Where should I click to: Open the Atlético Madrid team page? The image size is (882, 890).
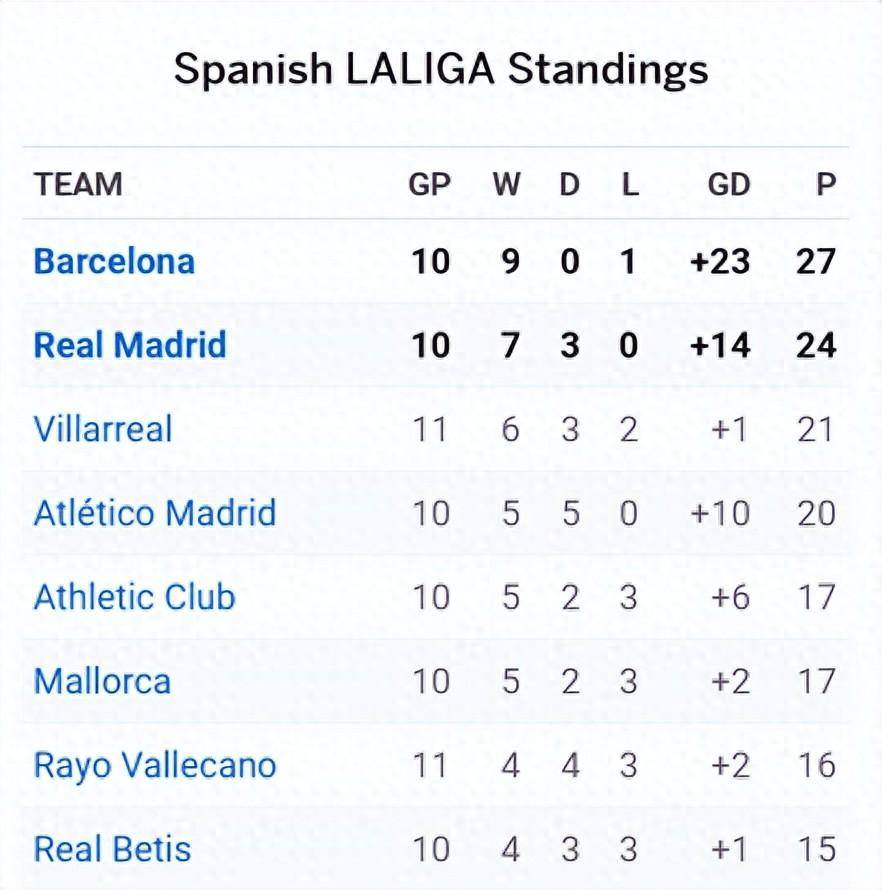155,513
